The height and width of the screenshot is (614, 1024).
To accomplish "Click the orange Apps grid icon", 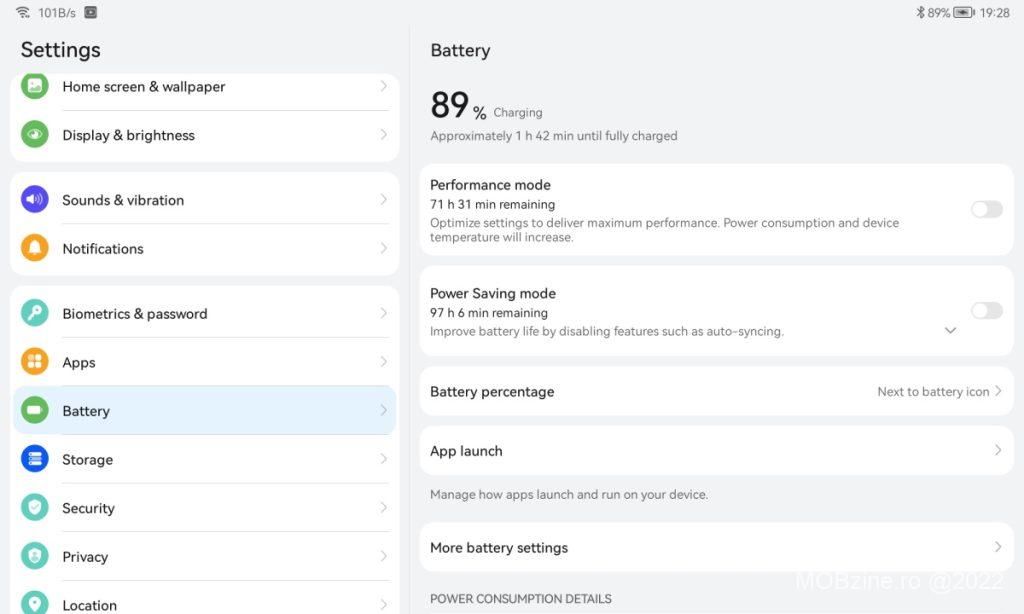I will point(35,362).
